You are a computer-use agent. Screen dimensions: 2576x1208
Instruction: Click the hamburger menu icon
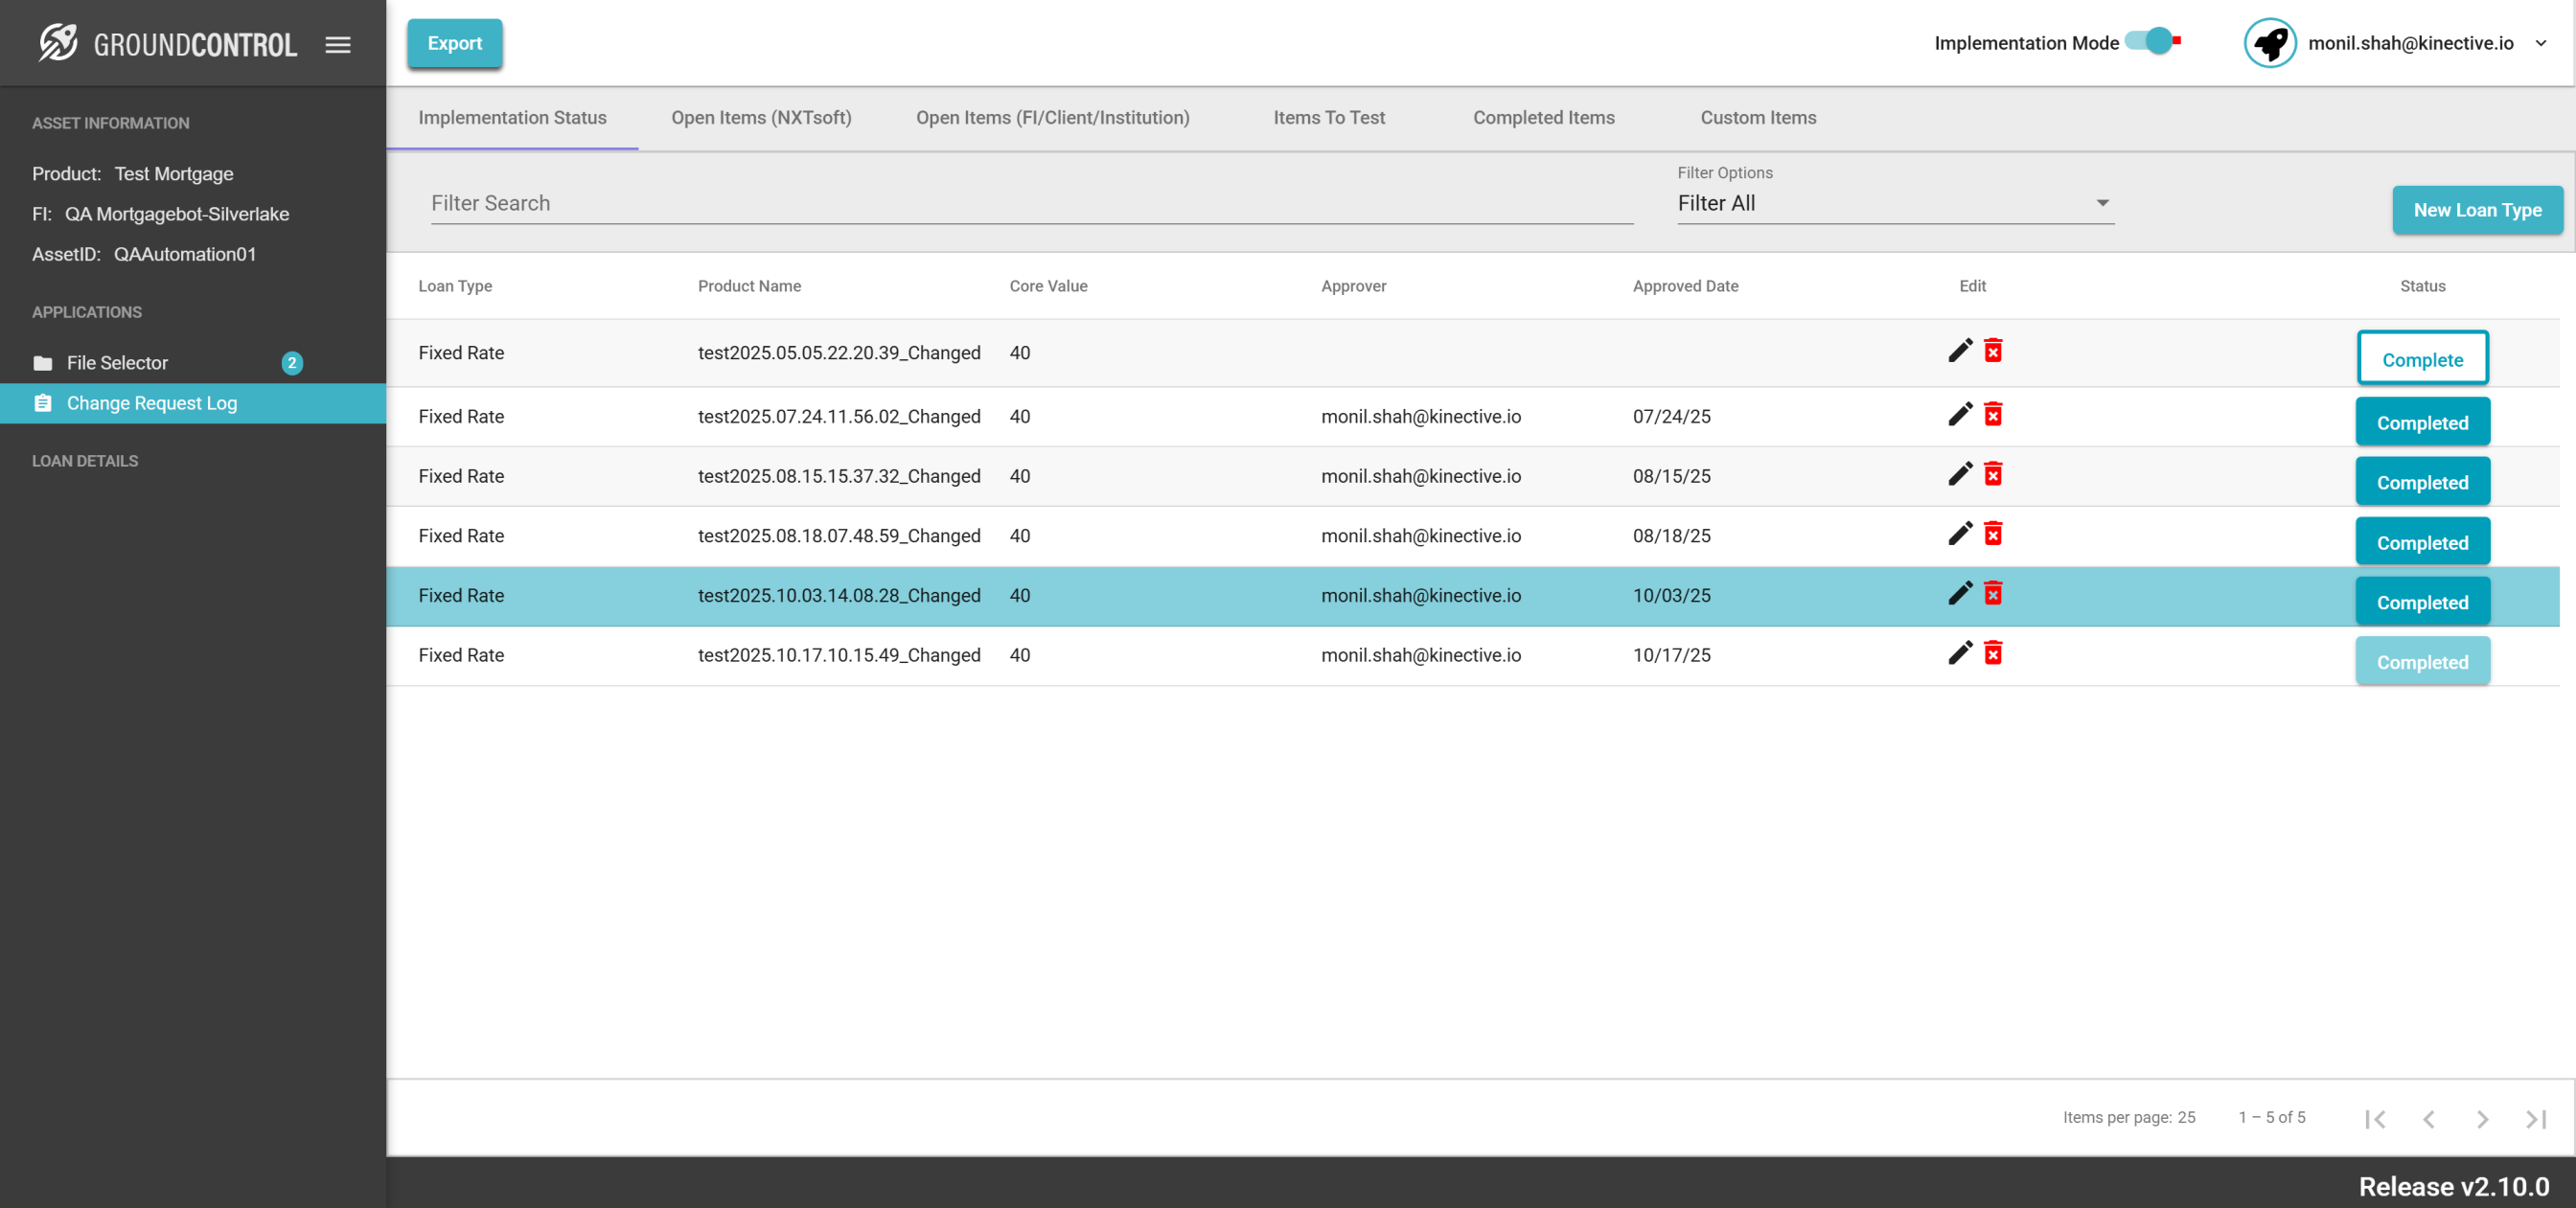coord(338,44)
